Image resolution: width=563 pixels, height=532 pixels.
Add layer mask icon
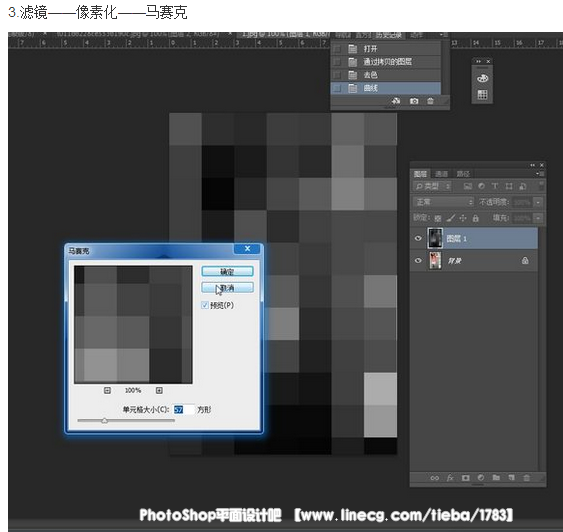(466, 478)
